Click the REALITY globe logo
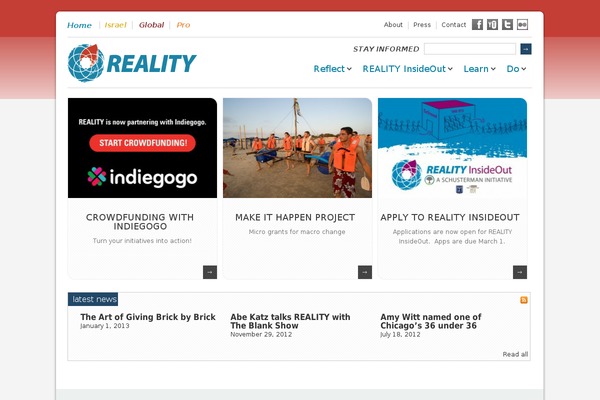The height and width of the screenshot is (400, 600). tap(86, 63)
